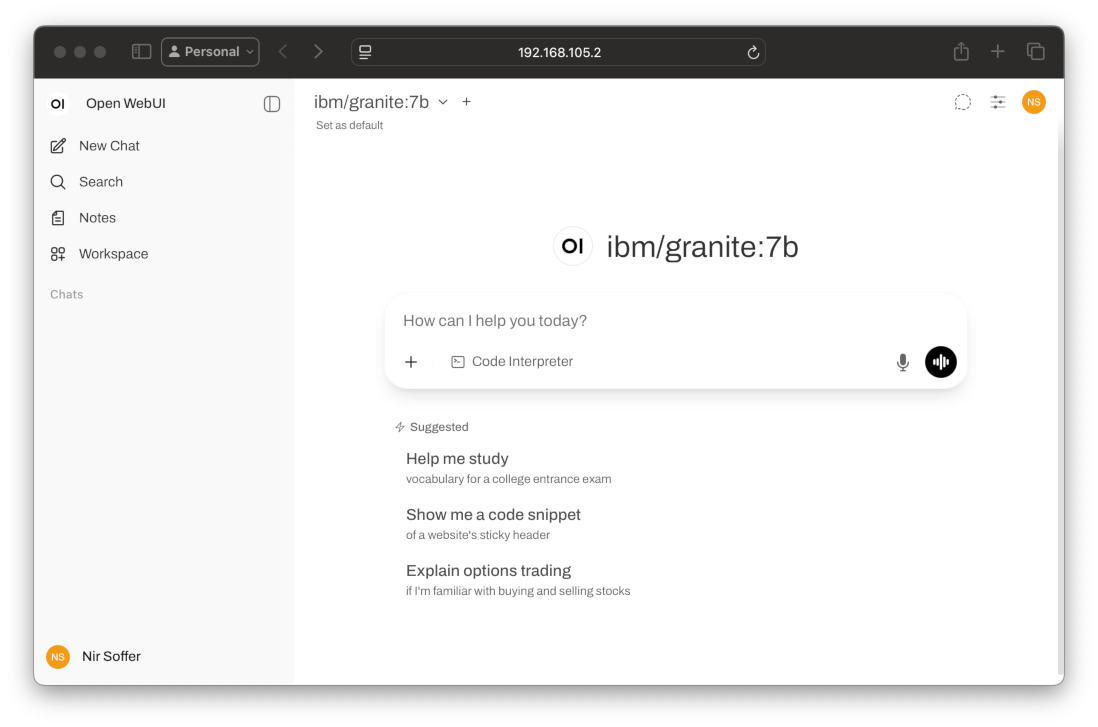The height and width of the screenshot is (727, 1098).
Task: Click the Safari share icon
Action: 961,52
